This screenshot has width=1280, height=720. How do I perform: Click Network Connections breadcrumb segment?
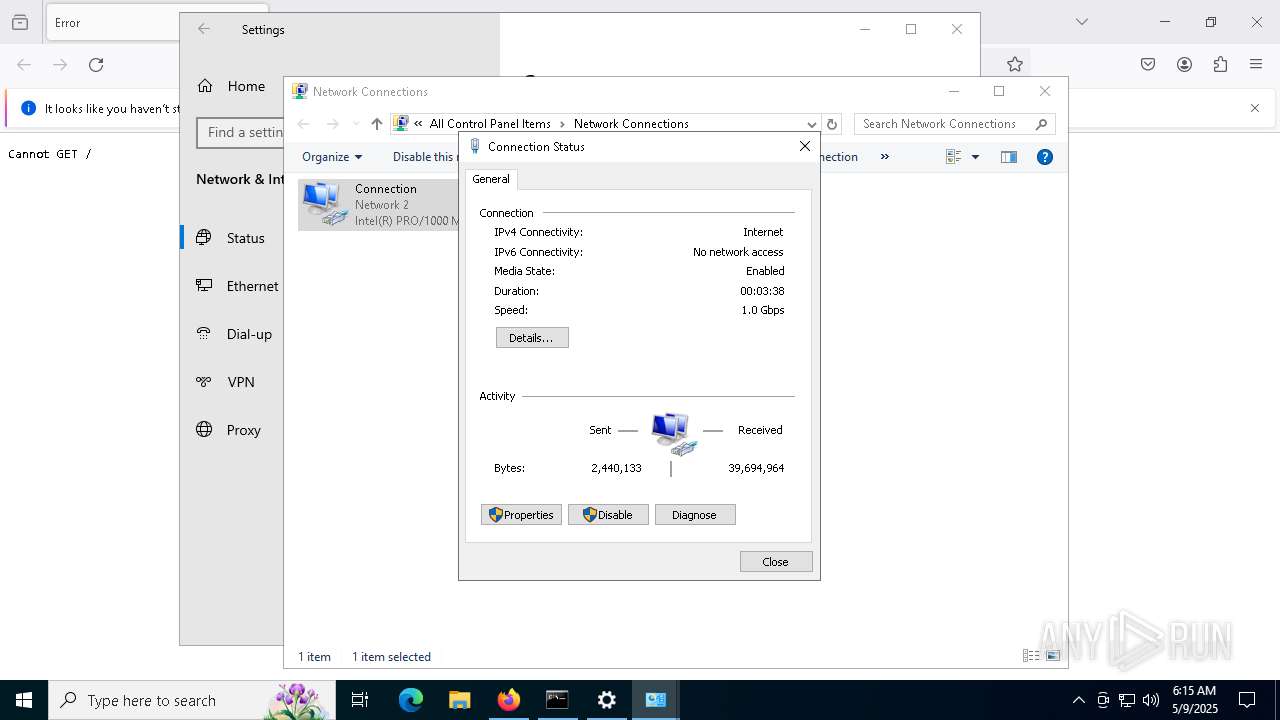click(631, 124)
